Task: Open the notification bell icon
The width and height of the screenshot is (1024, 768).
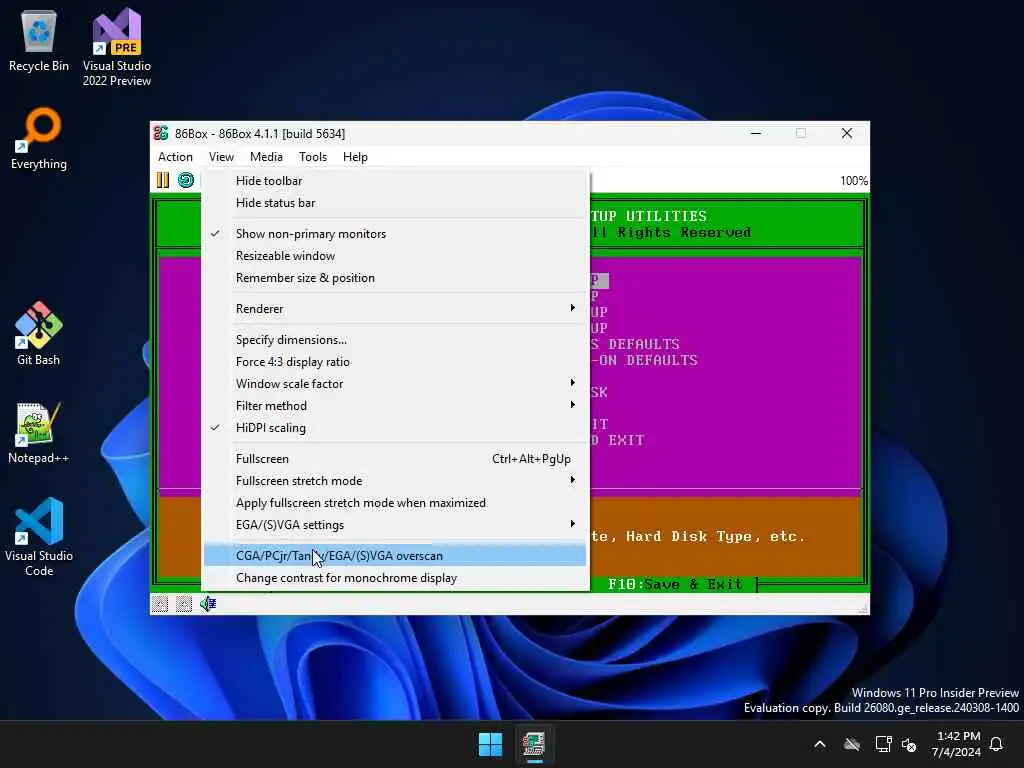Action: pos(996,744)
